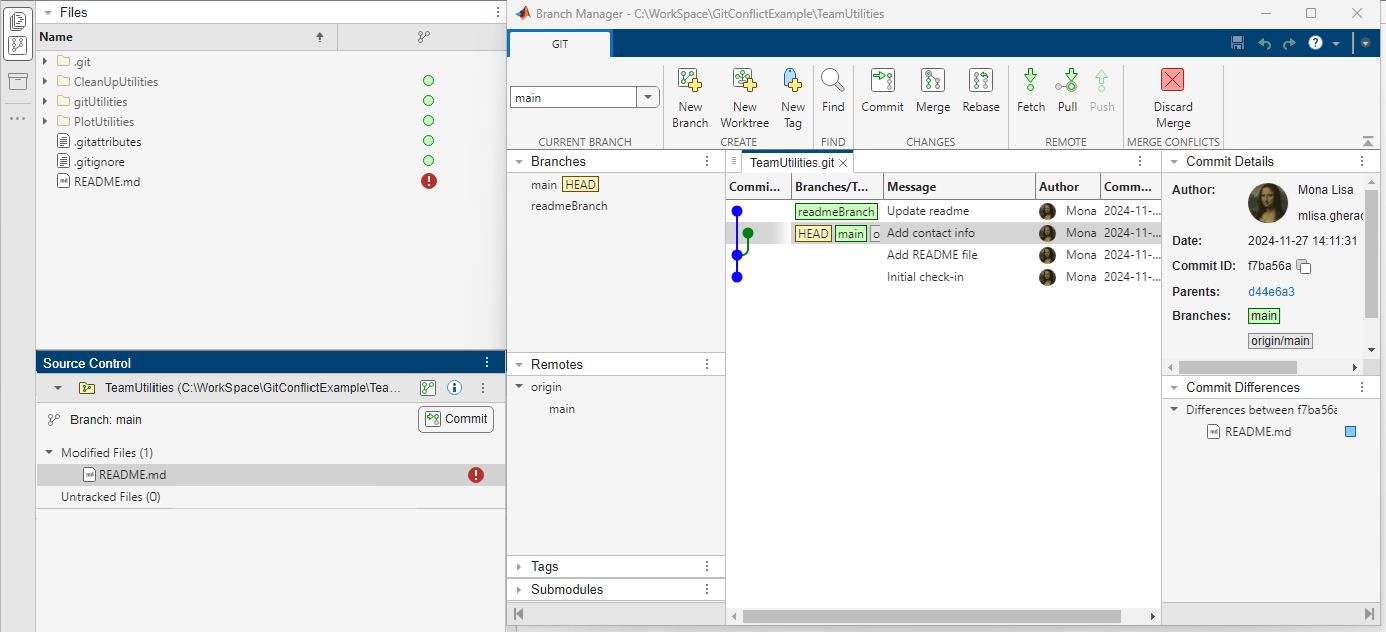Expand the CleanUpUtilities folder
The width and height of the screenshot is (1386, 632).
pos(45,82)
